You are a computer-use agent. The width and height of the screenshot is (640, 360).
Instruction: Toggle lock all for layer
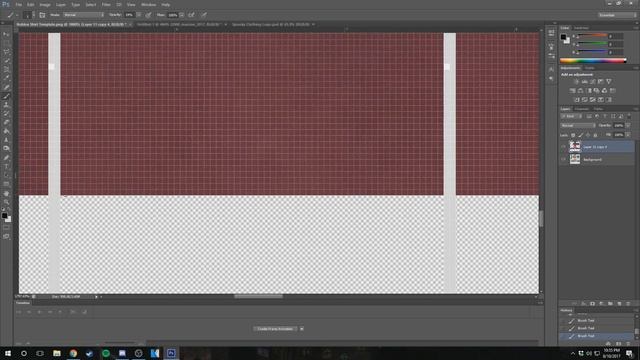click(595, 135)
